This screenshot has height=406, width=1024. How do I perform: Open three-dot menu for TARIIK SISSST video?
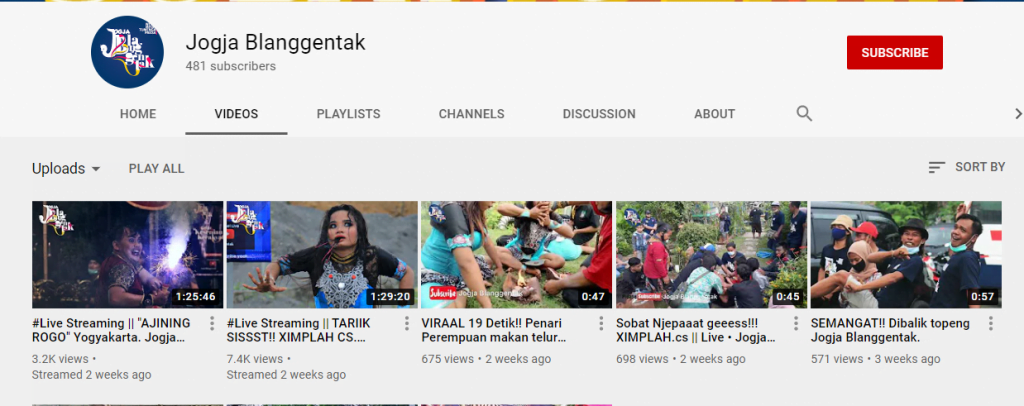(x=406, y=323)
